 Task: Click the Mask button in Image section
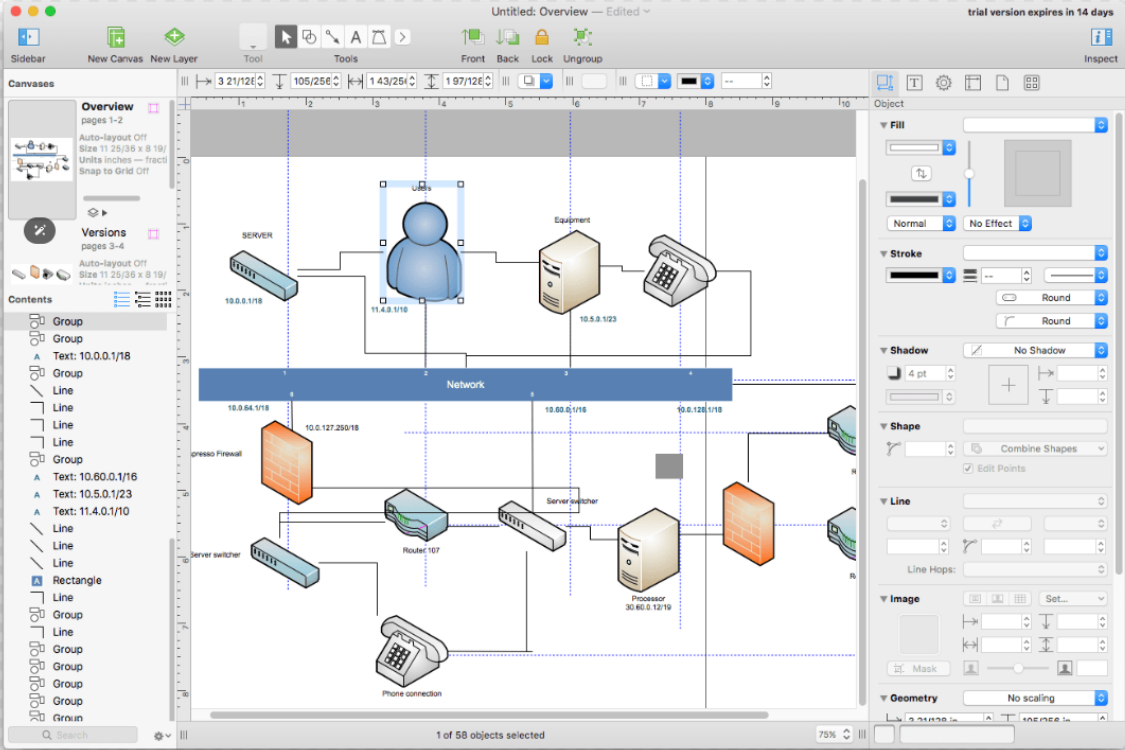point(917,668)
